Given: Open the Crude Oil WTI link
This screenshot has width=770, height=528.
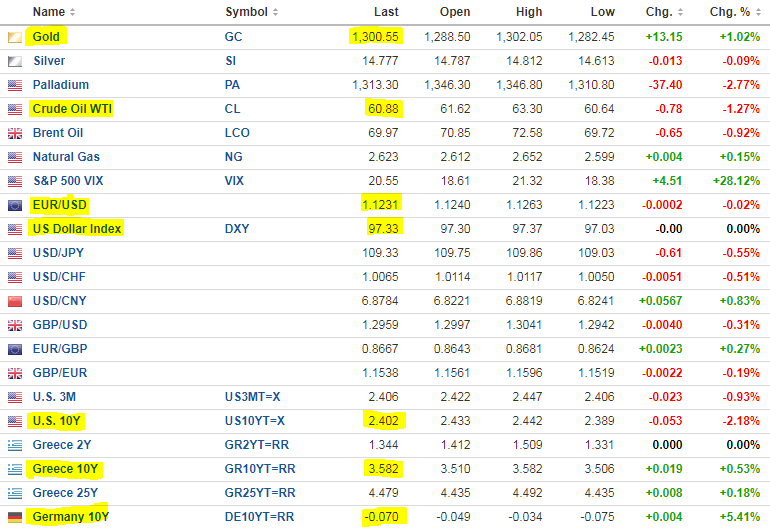Looking at the screenshot, I should [72, 109].
